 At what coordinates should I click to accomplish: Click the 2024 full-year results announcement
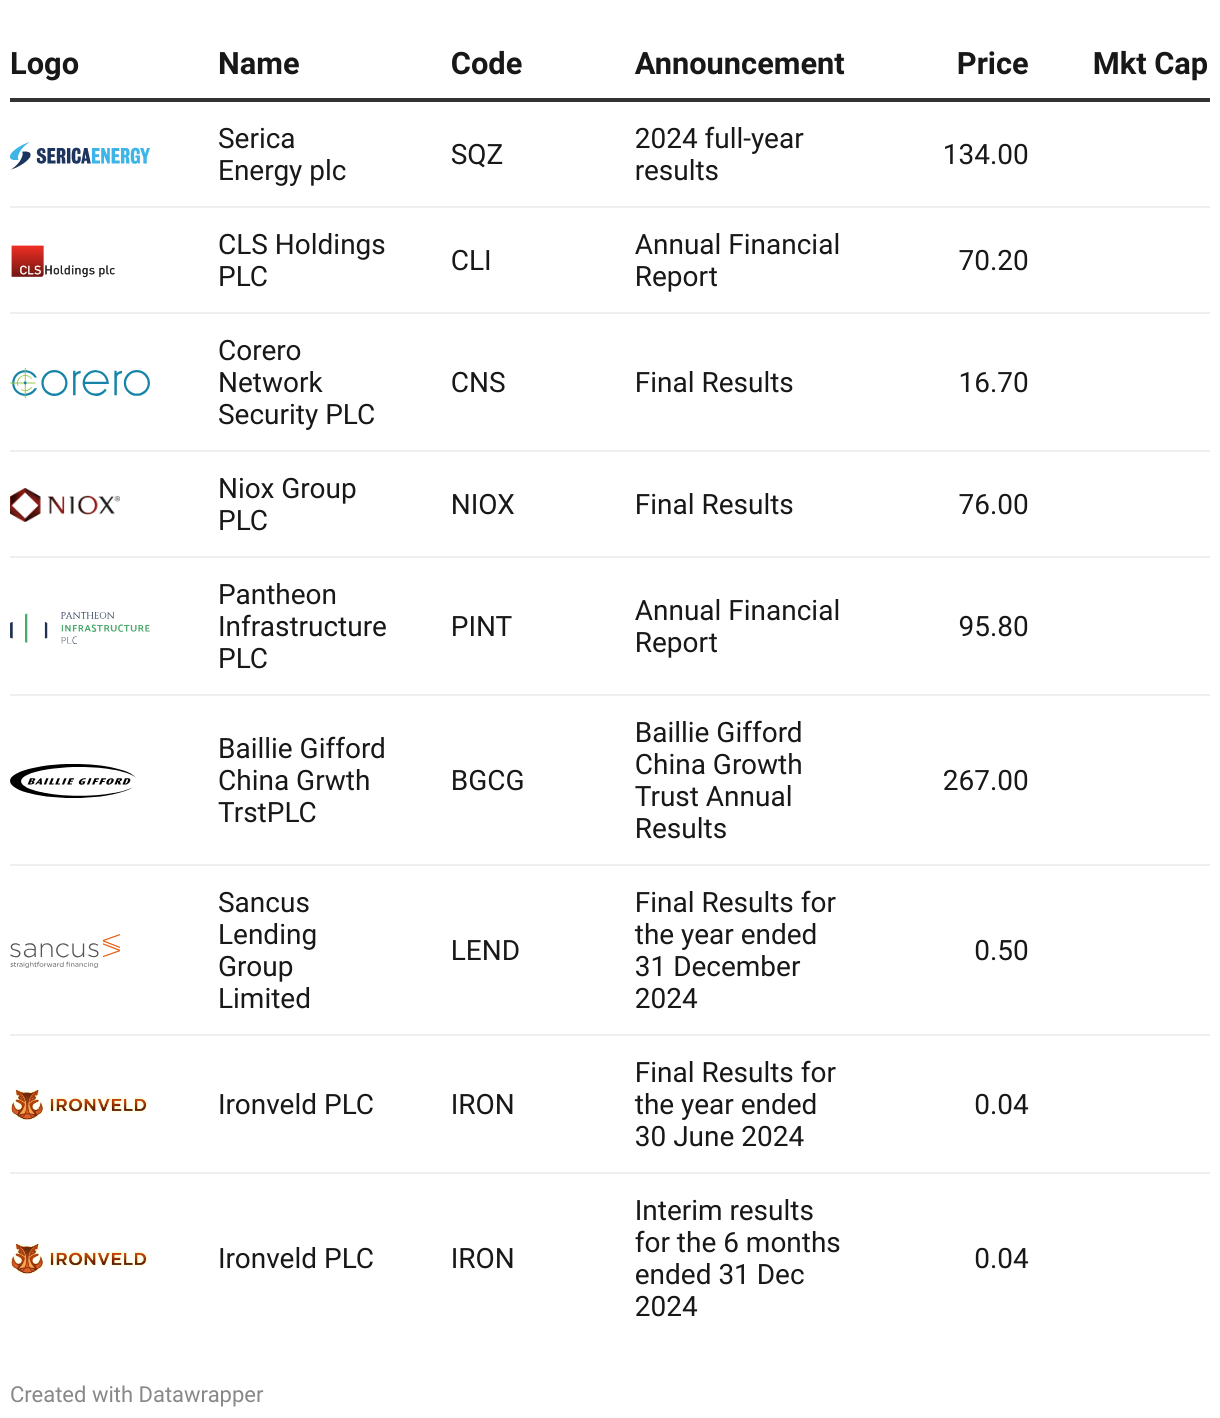[x=719, y=155]
